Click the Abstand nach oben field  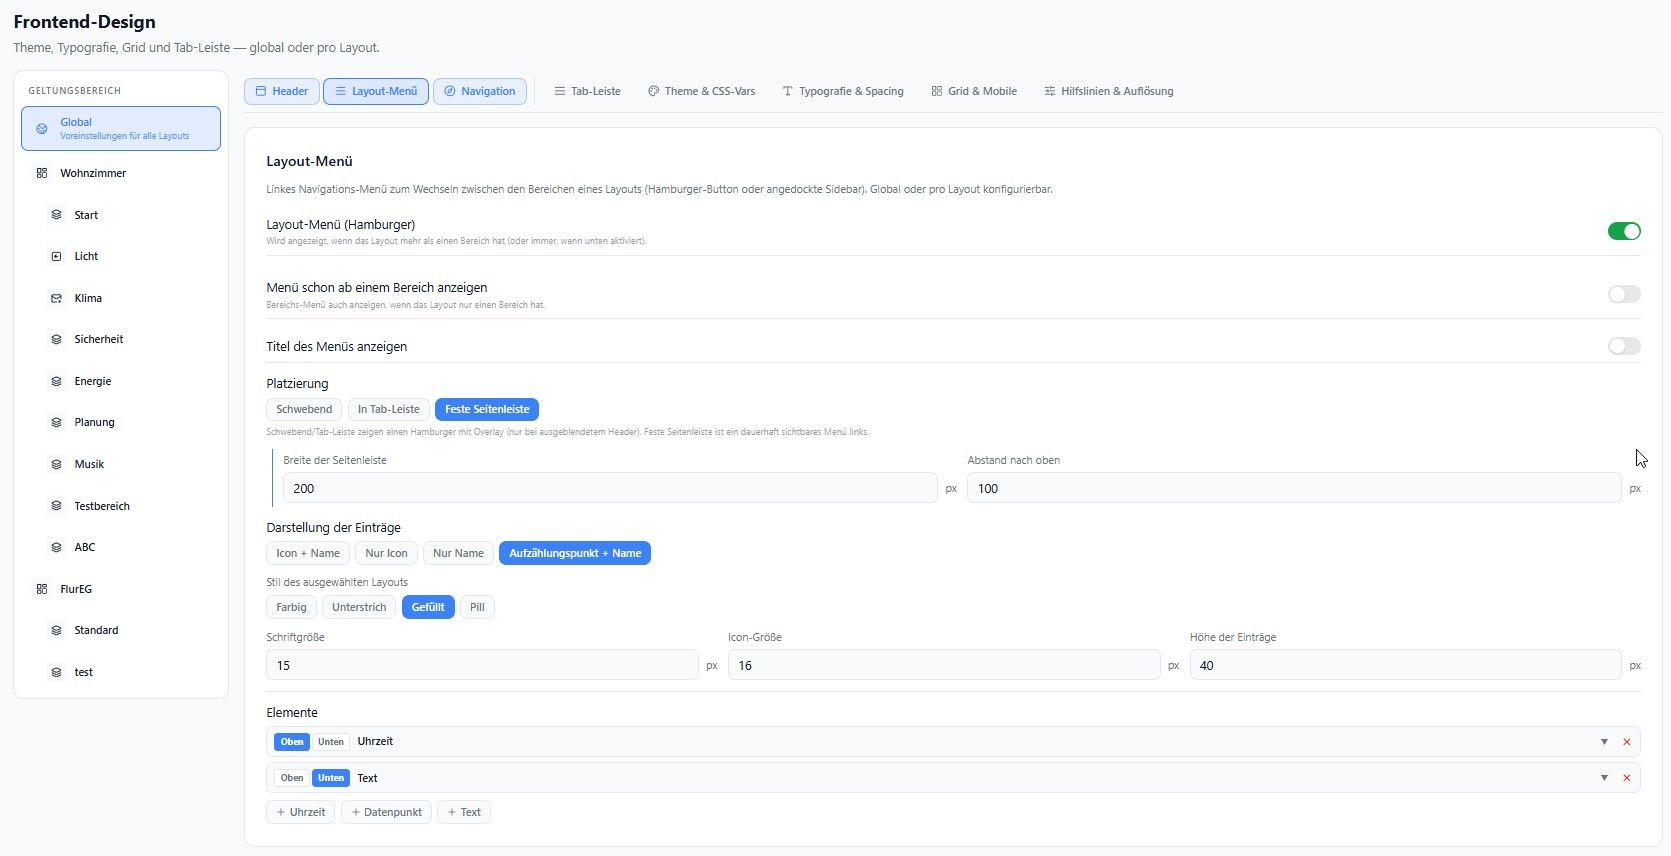pos(1294,488)
